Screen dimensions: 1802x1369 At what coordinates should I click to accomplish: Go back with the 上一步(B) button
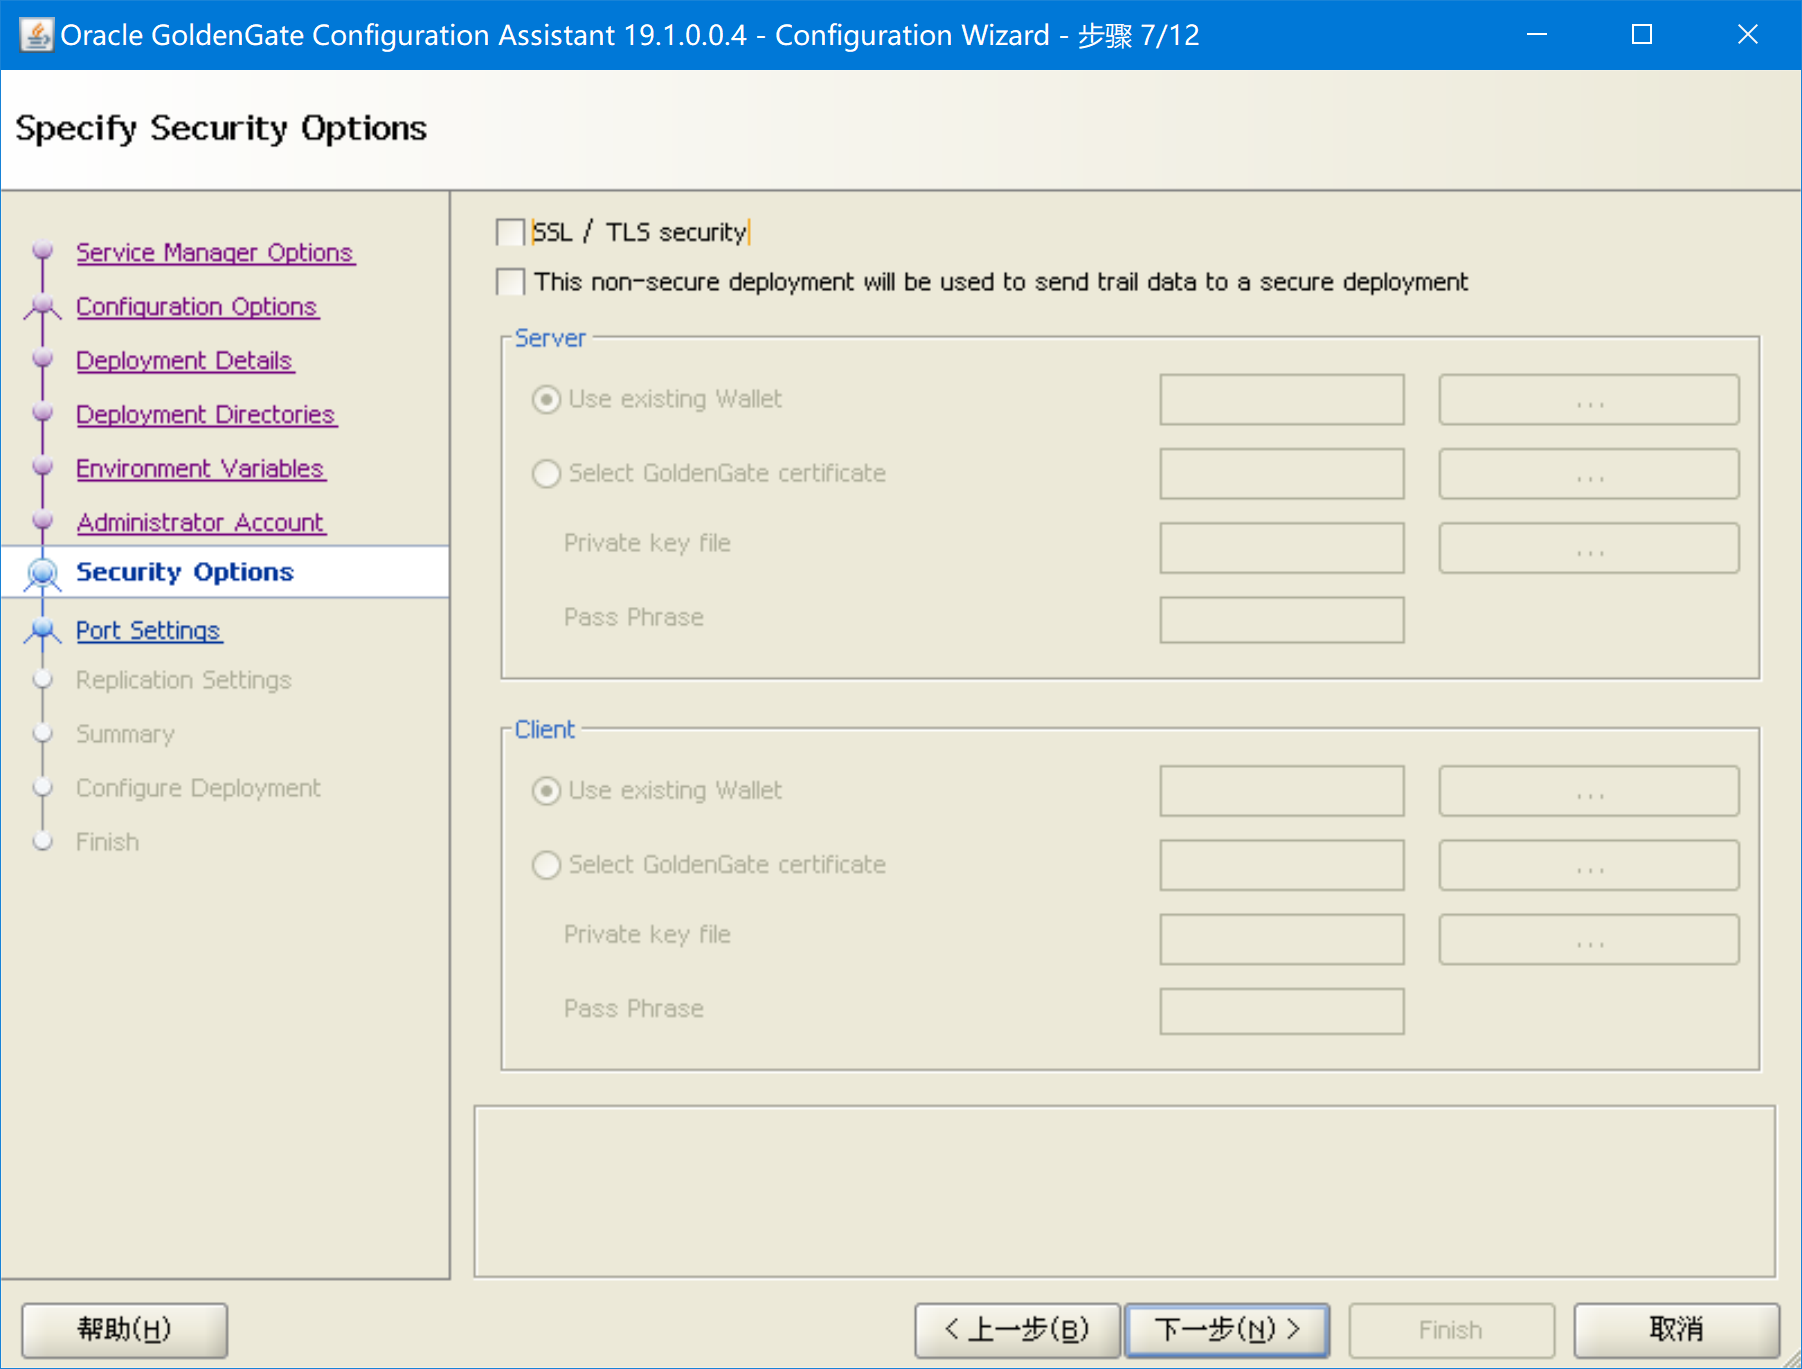click(1018, 1330)
